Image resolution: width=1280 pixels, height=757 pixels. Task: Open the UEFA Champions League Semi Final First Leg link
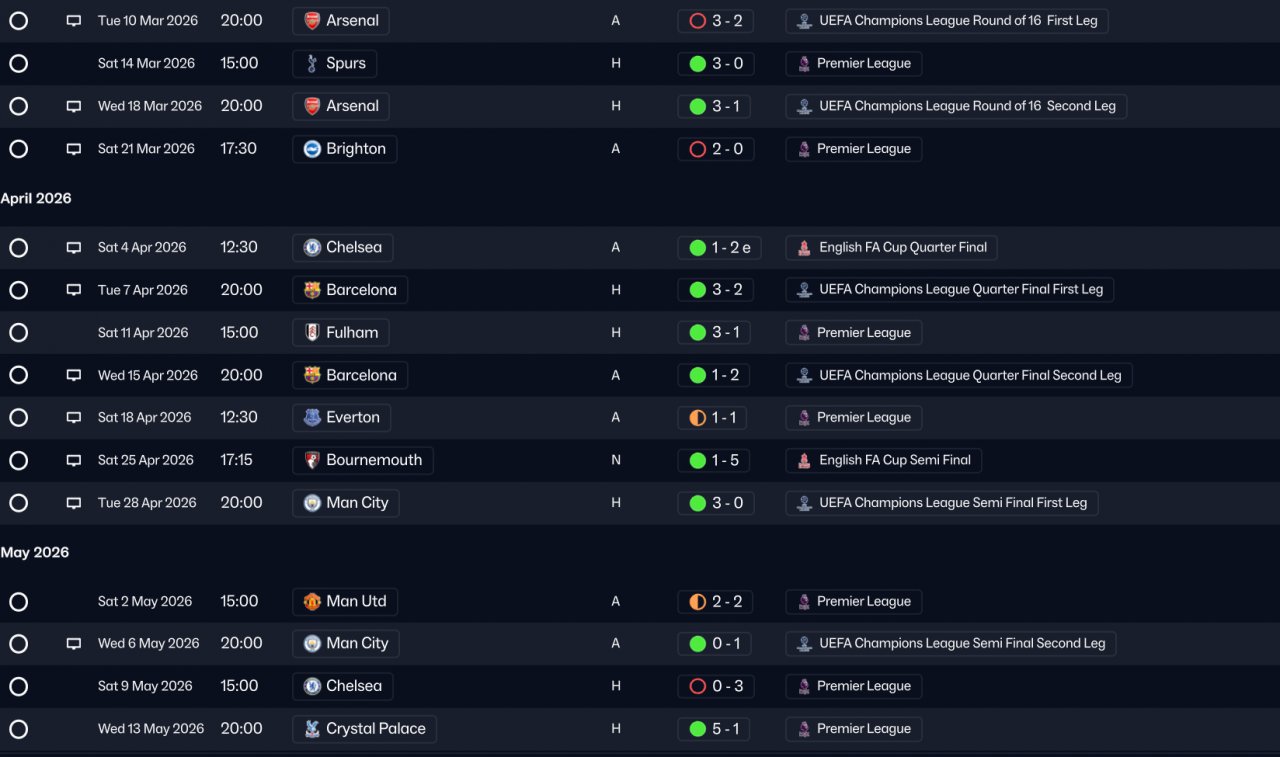942,503
